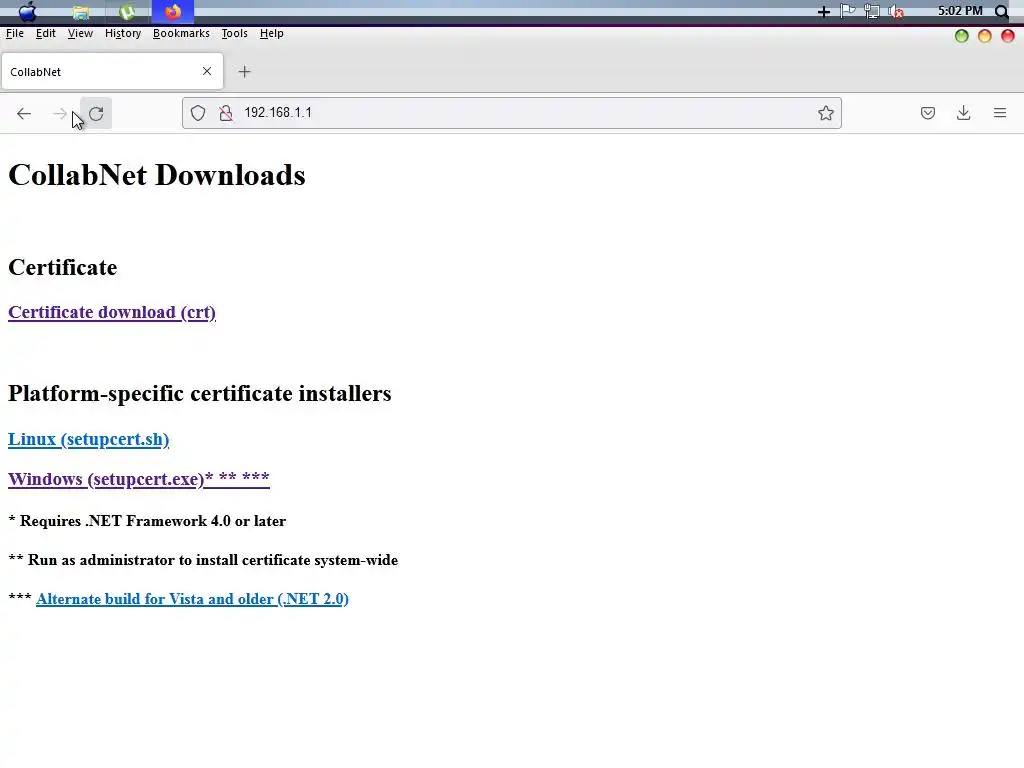Click the 192.168.1.1 address bar field

coord(511,113)
